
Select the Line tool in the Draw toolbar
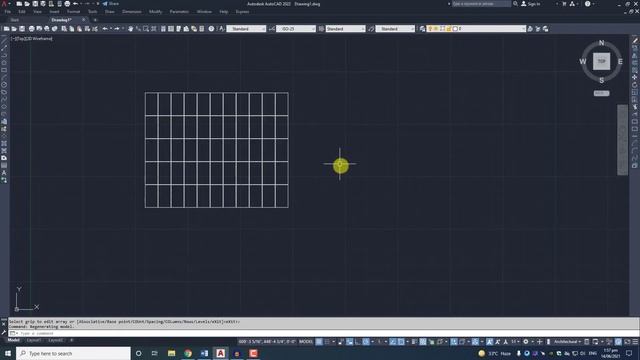click(x=4, y=40)
